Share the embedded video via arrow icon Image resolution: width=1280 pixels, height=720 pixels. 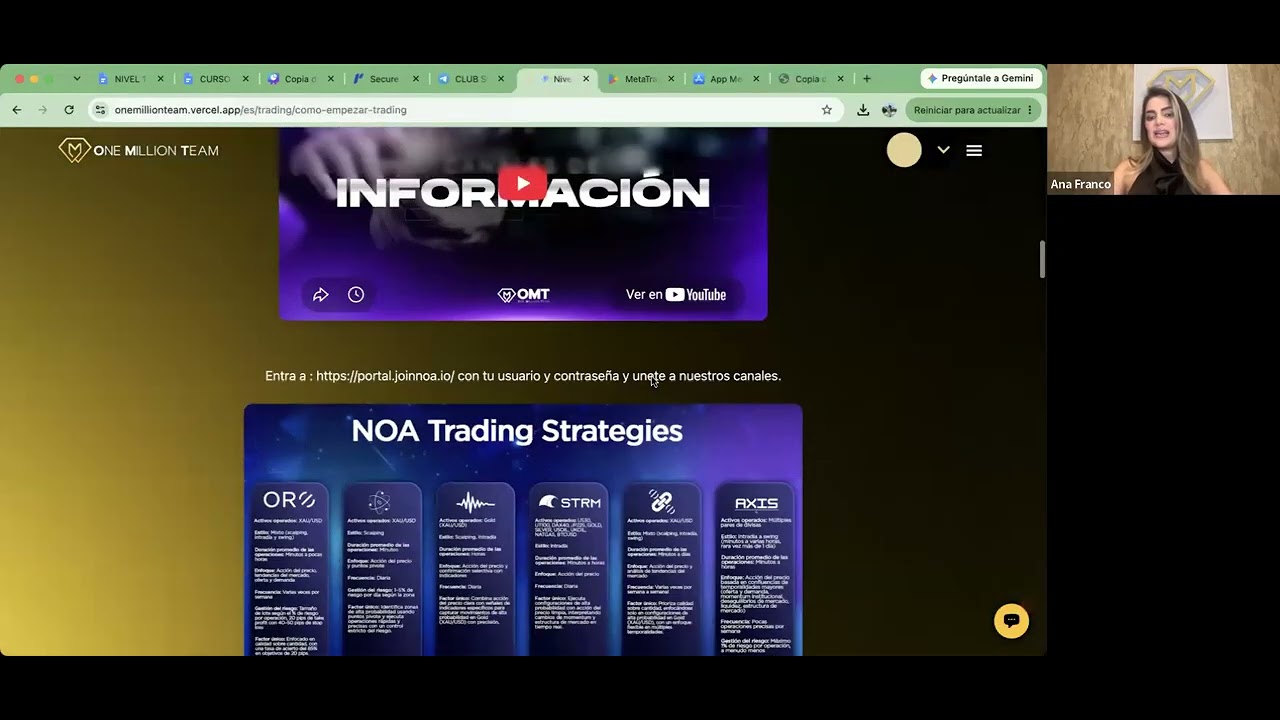(x=321, y=294)
